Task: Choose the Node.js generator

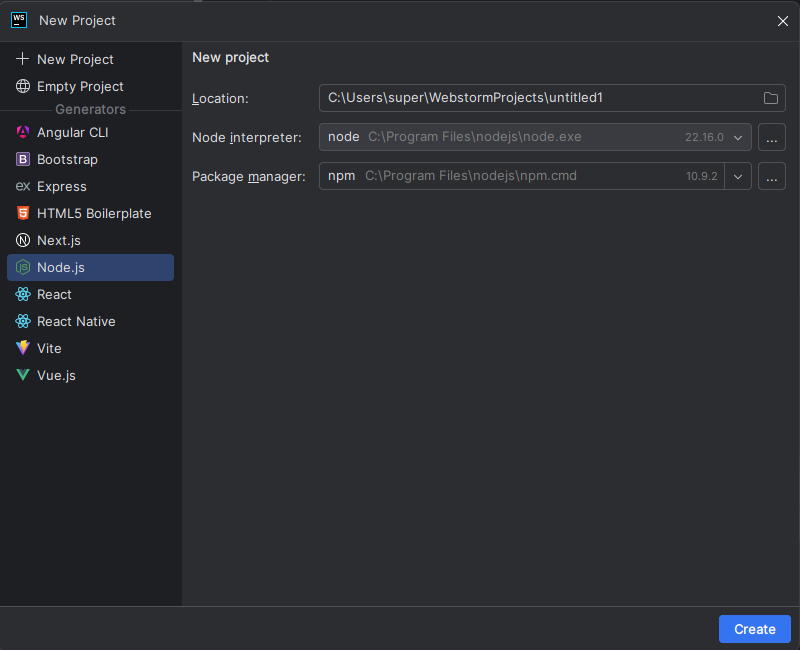Action: point(91,267)
